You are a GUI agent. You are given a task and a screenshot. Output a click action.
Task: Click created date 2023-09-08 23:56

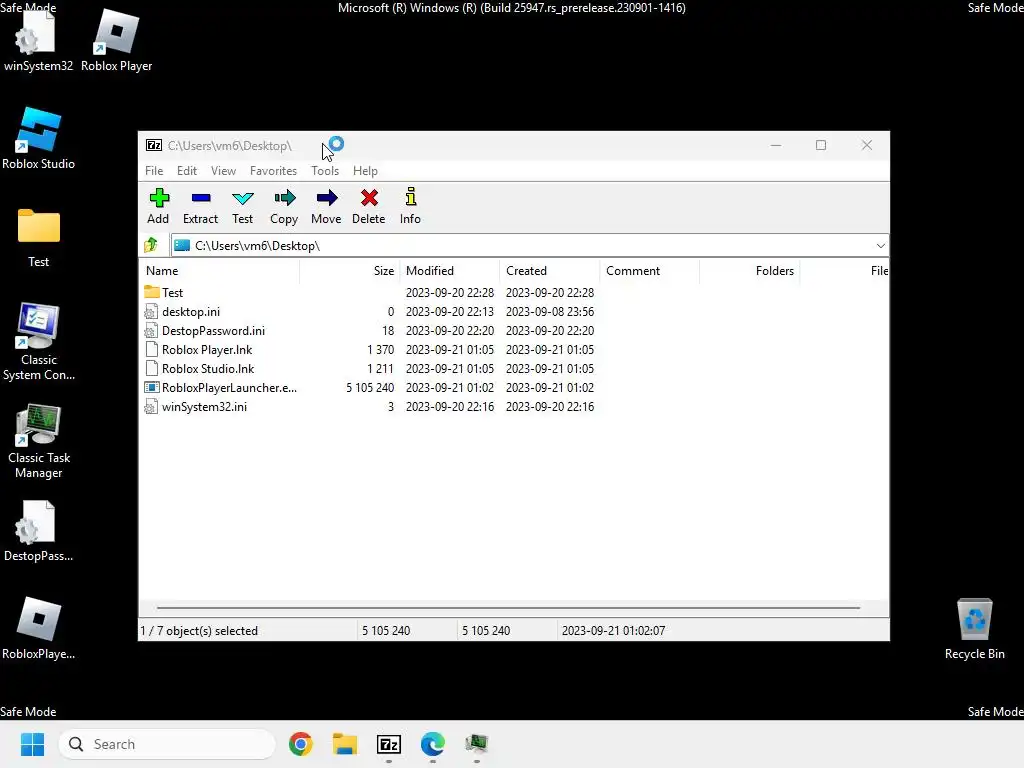click(x=550, y=312)
